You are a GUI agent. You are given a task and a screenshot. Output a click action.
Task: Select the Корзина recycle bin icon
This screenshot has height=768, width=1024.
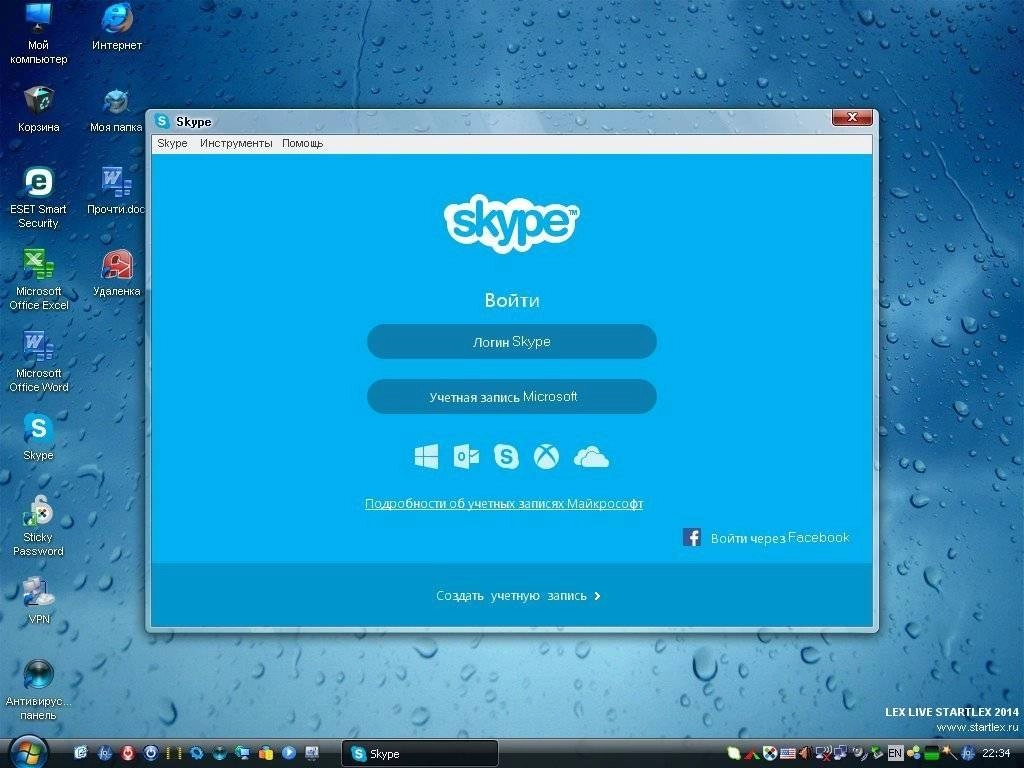(39, 108)
